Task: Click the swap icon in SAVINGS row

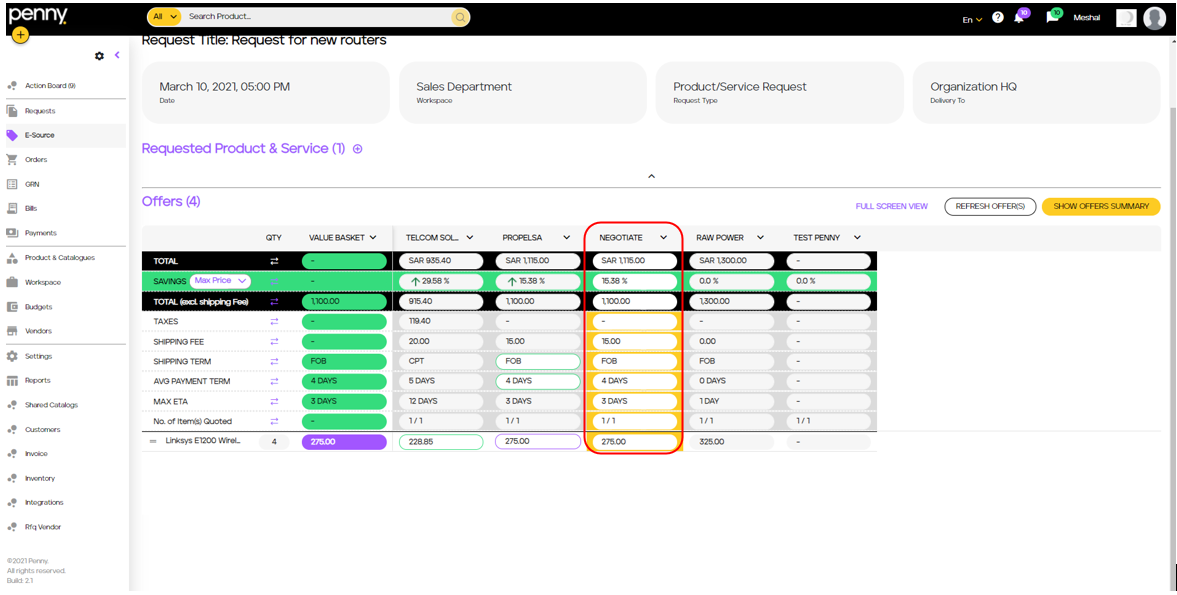Action: pos(274,281)
